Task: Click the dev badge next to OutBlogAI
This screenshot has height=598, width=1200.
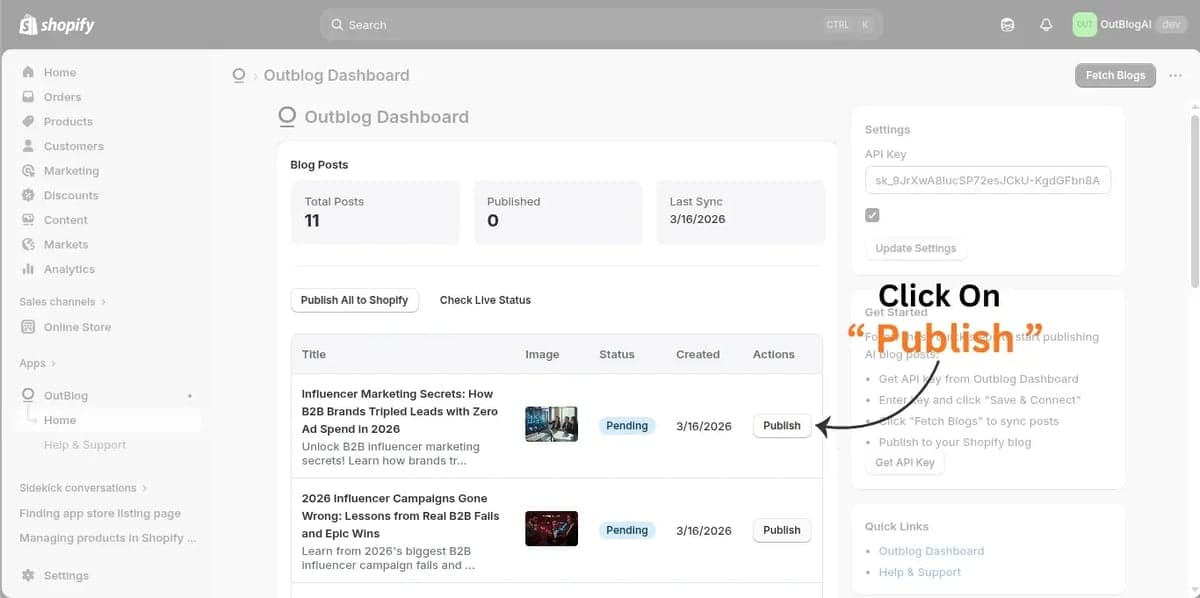Action: point(1172,25)
